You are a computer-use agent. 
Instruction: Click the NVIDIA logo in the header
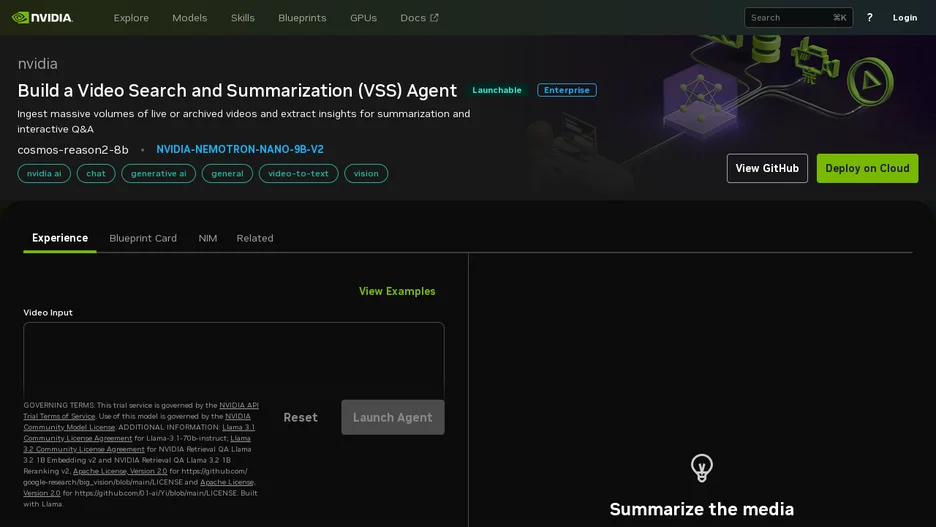click(x=42, y=18)
